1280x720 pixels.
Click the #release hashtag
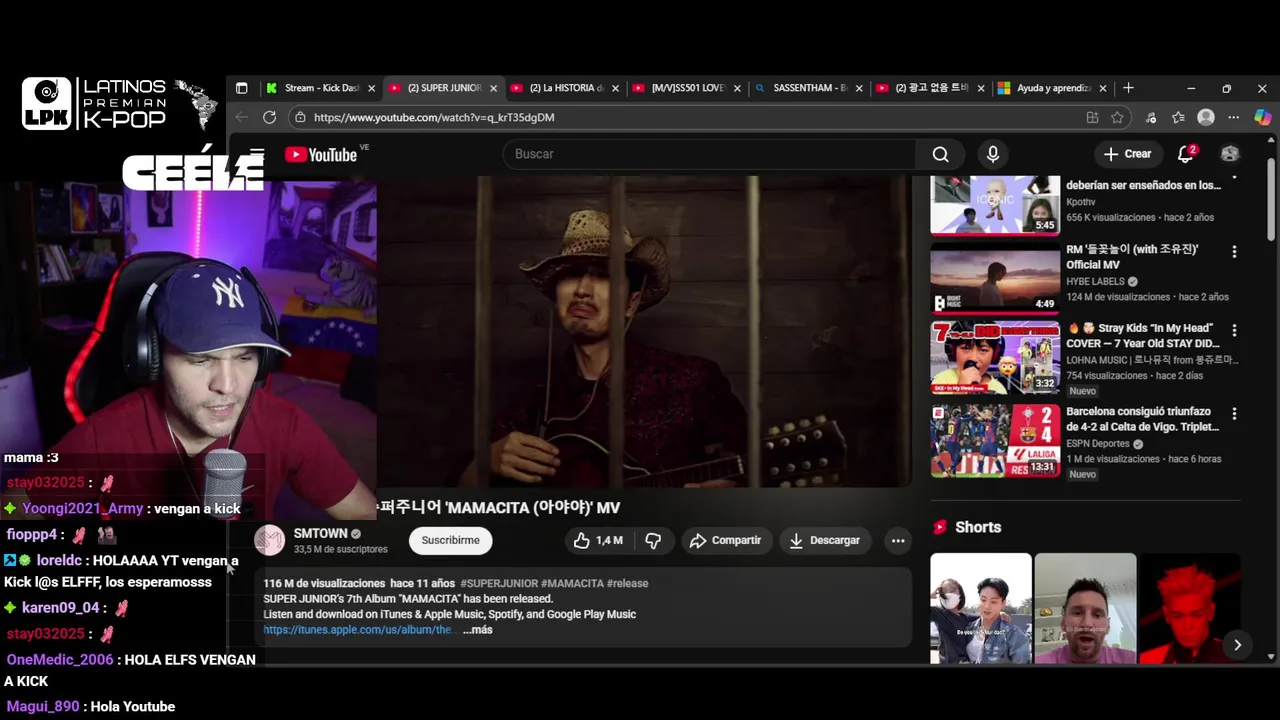click(x=628, y=583)
